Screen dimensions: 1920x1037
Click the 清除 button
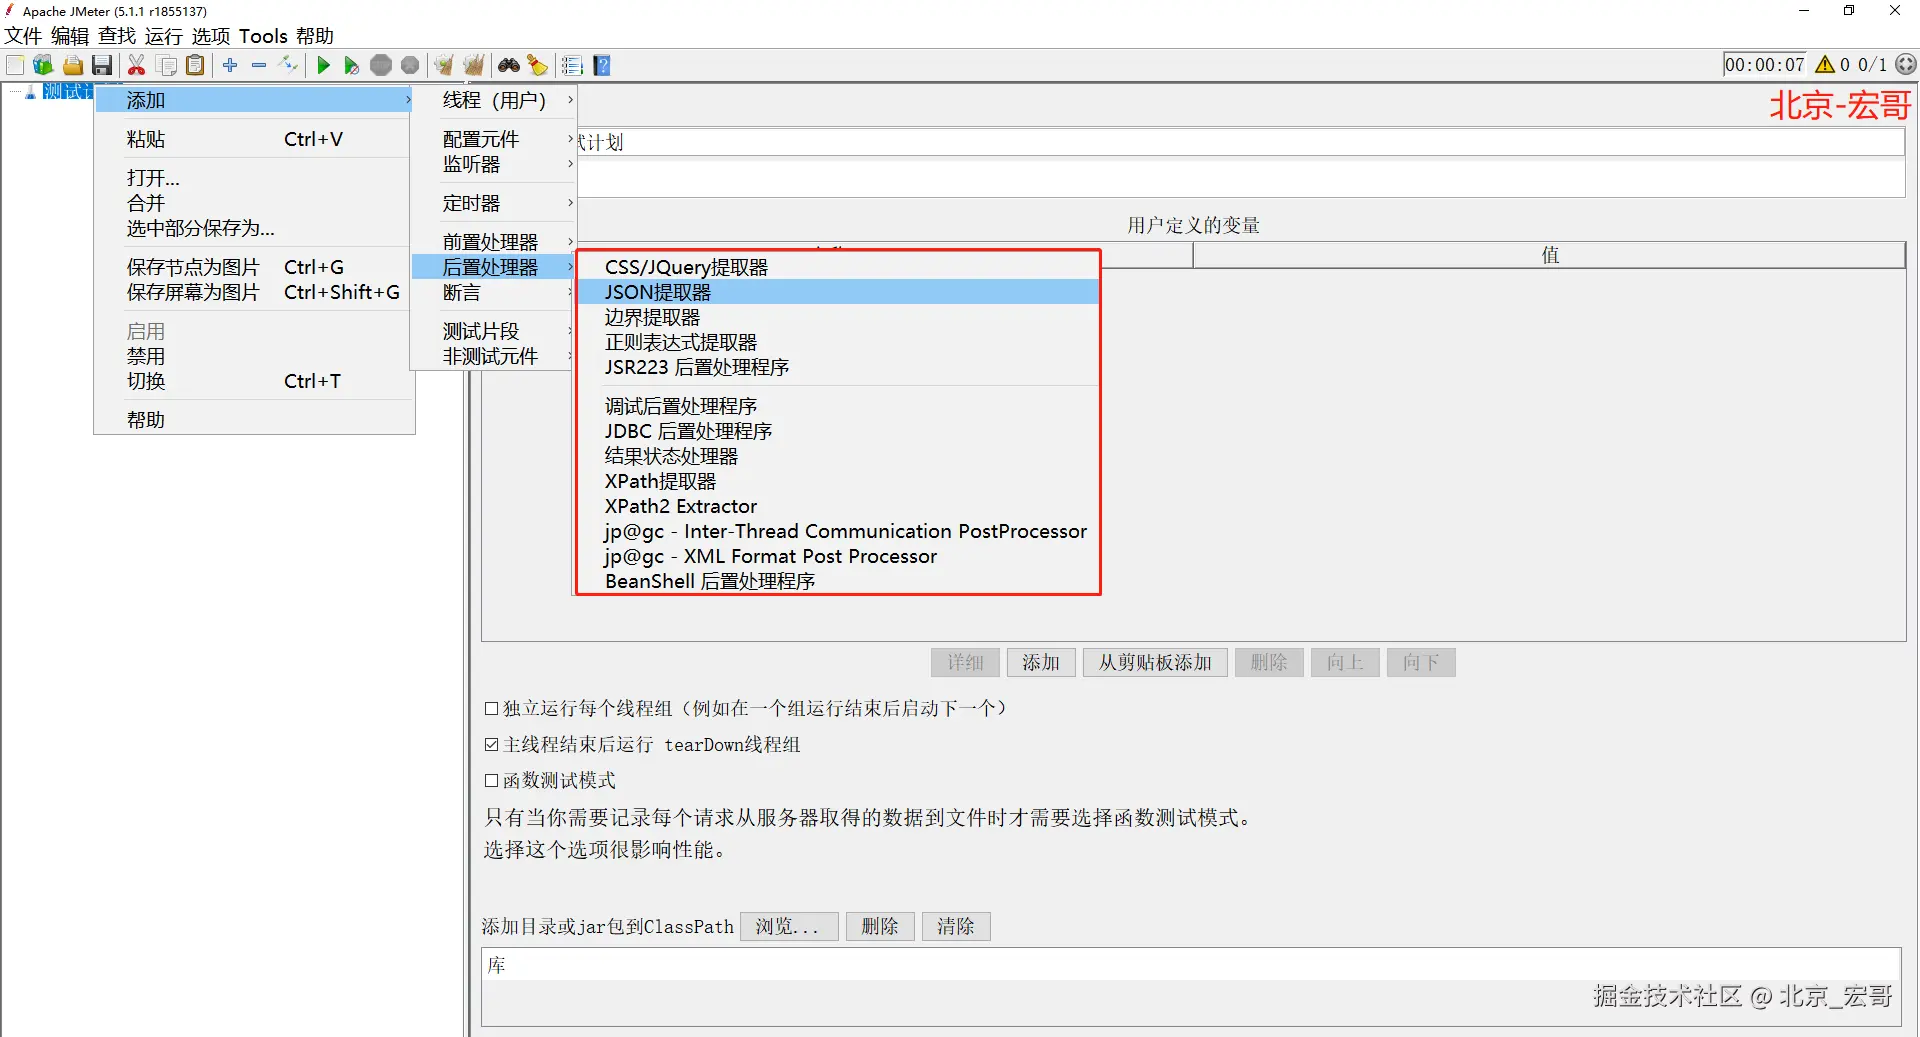pos(956,927)
